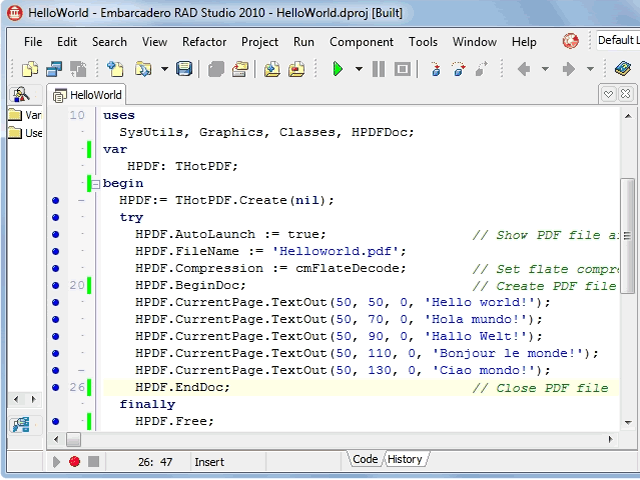Toggle breakpoint on THotPDF.Create line

pos(56,200)
